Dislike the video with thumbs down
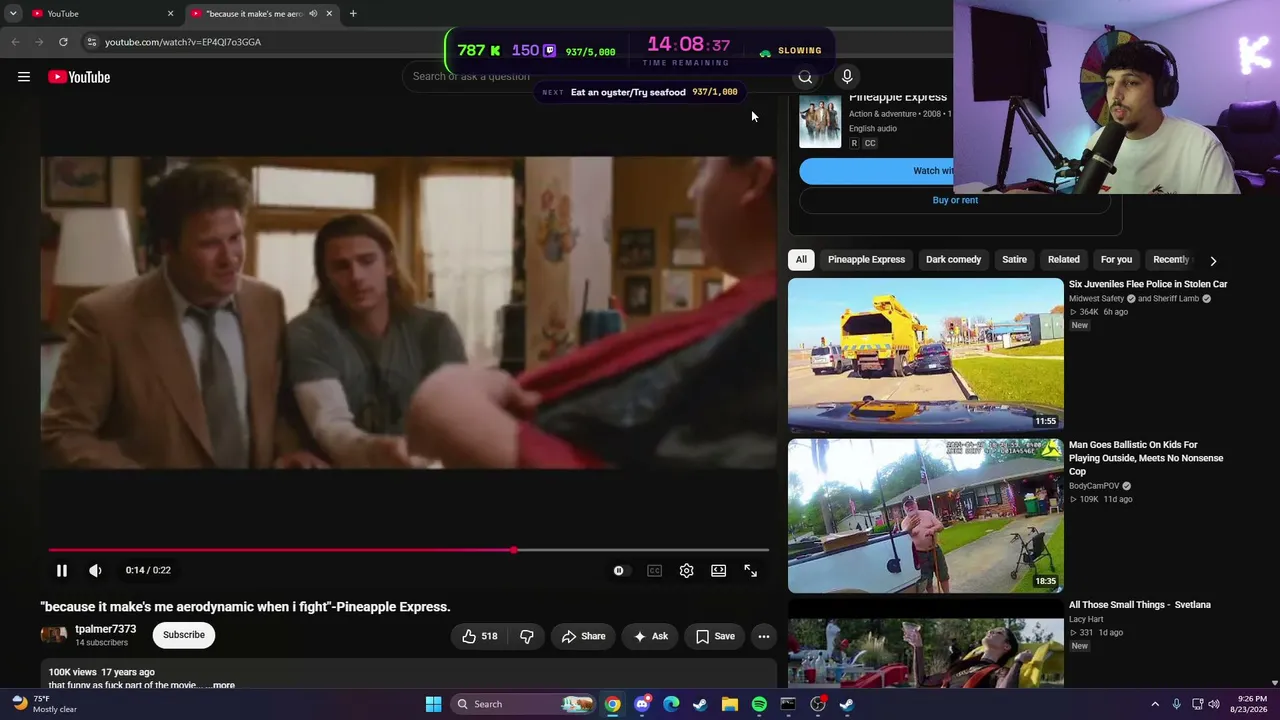 tap(527, 636)
